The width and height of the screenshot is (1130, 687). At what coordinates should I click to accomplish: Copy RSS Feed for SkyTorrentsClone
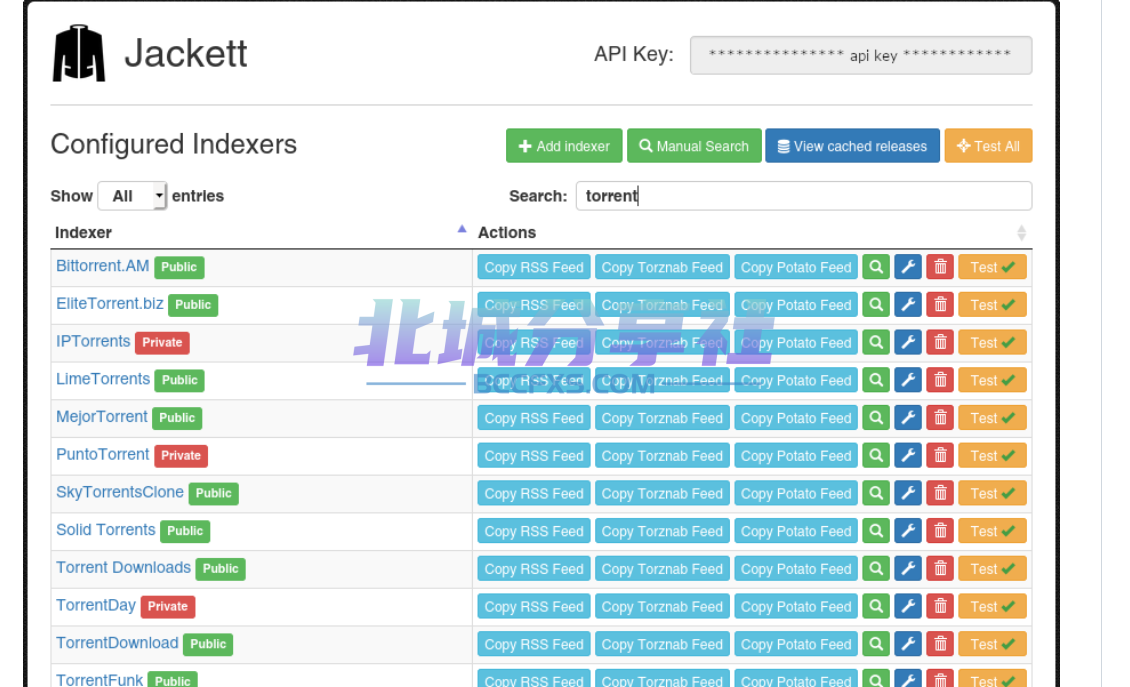click(x=534, y=493)
